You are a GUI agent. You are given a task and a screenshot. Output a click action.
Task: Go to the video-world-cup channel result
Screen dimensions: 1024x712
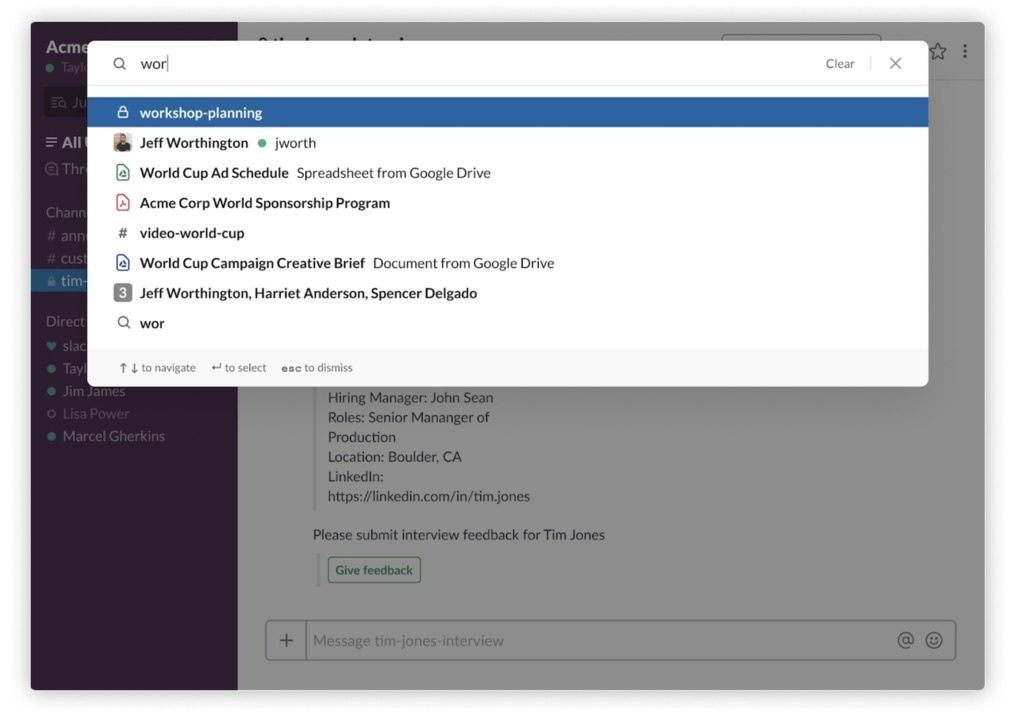[x=507, y=233]
